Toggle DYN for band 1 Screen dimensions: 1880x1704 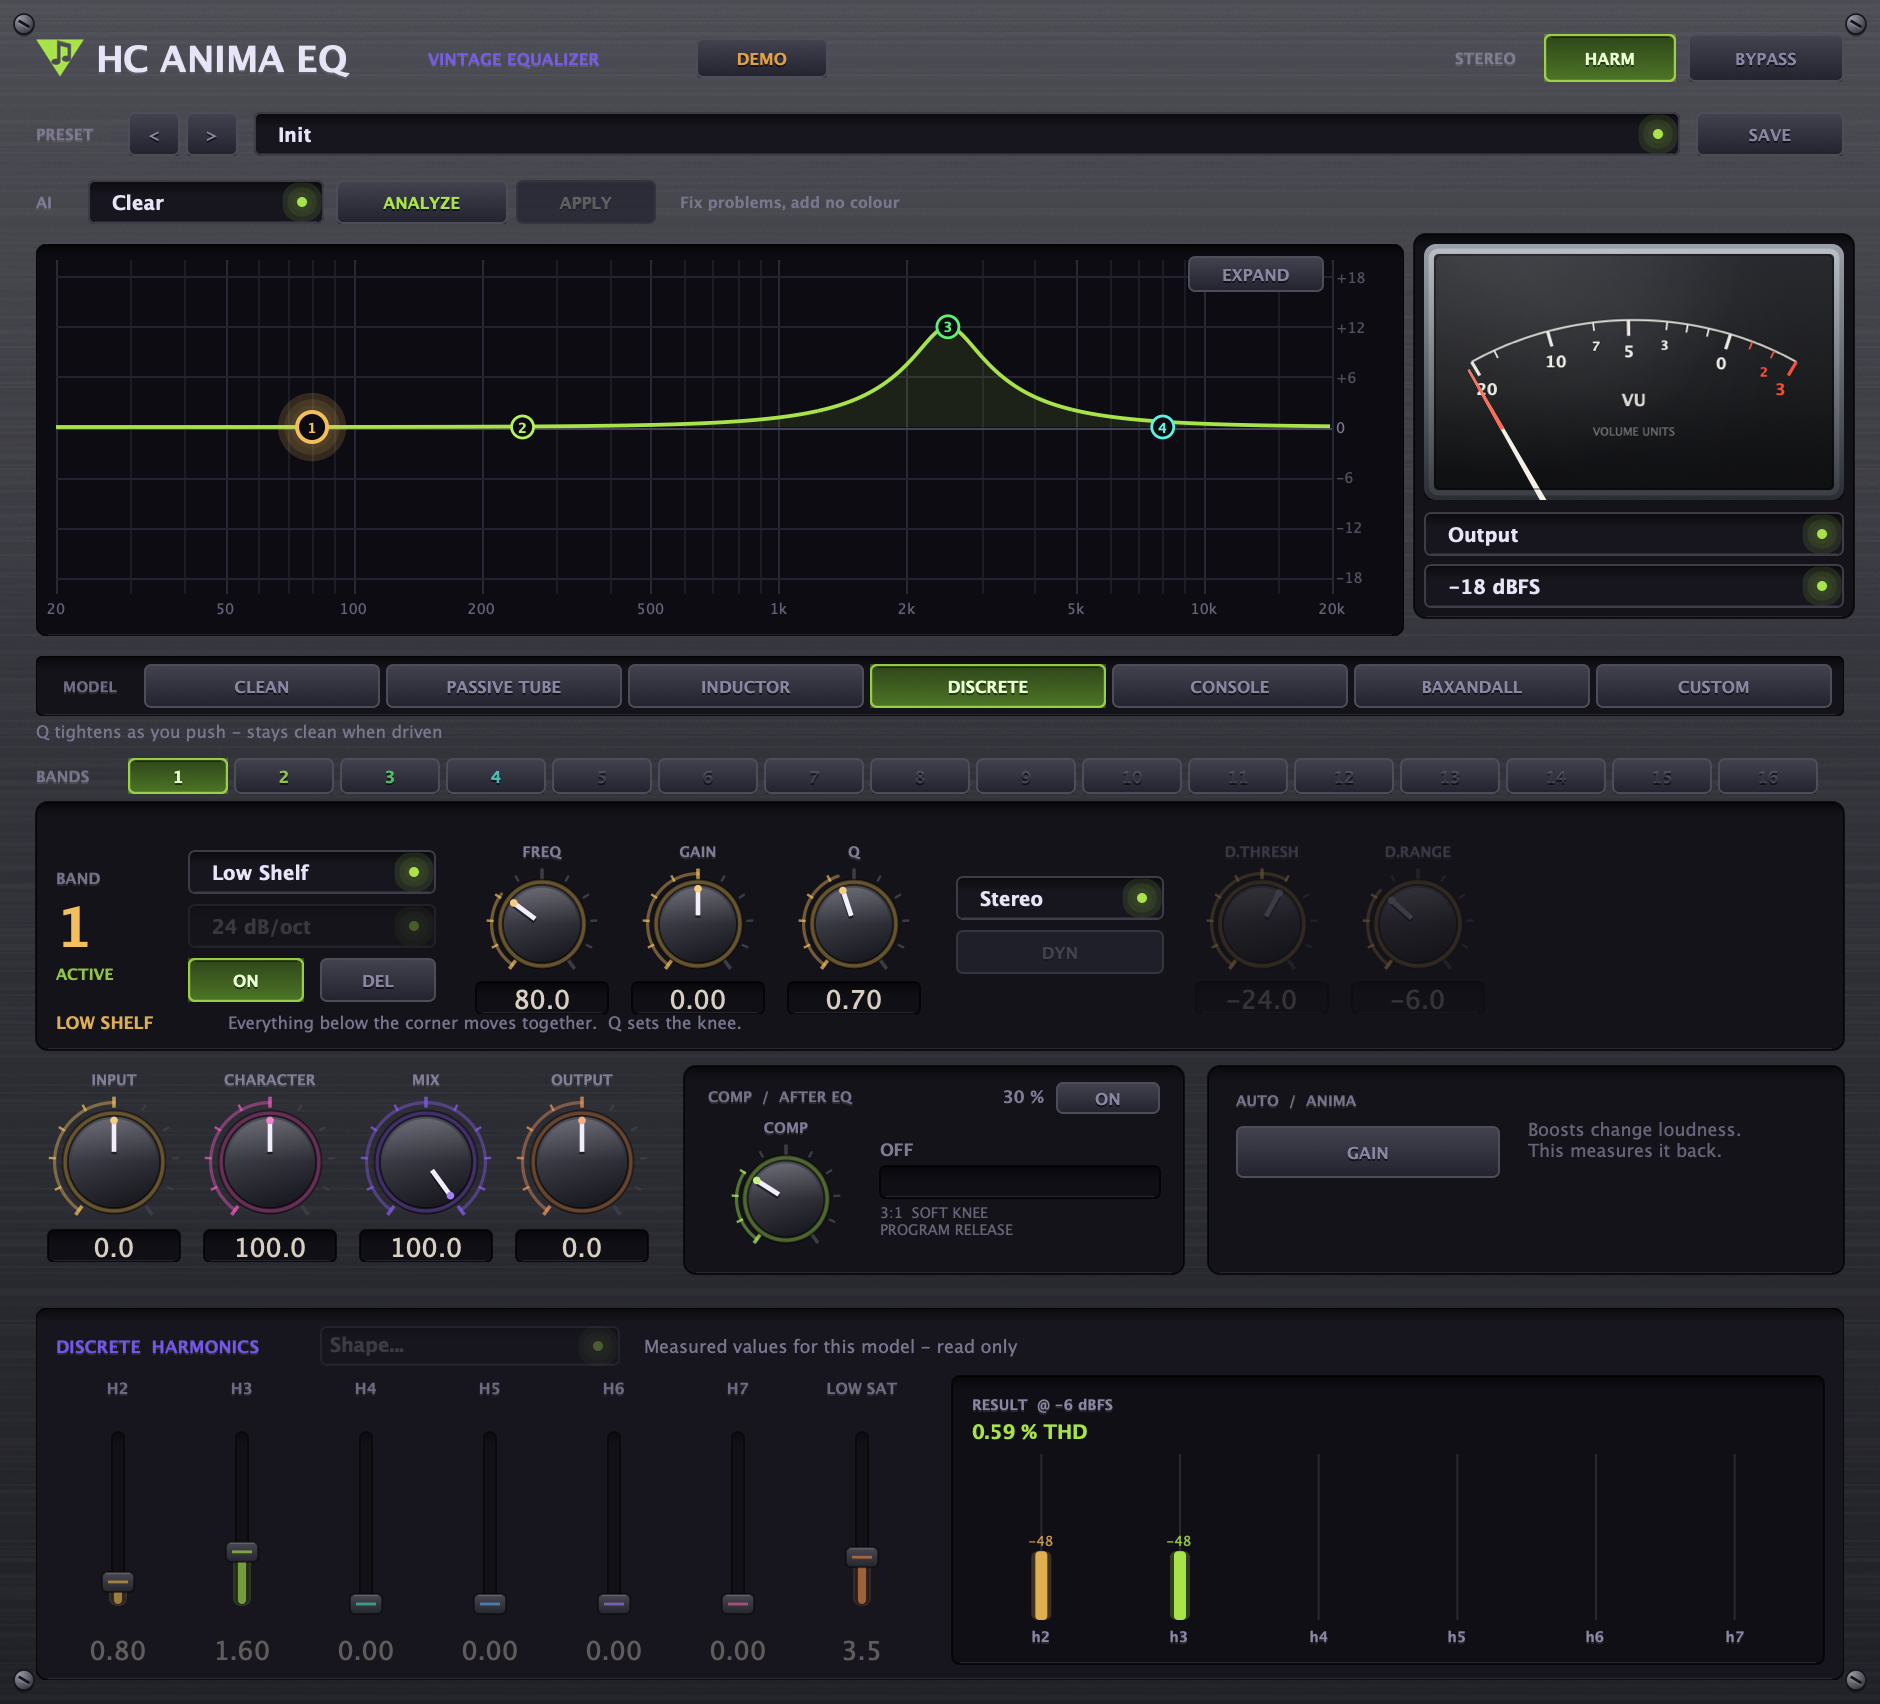(x=1060, y=953)
